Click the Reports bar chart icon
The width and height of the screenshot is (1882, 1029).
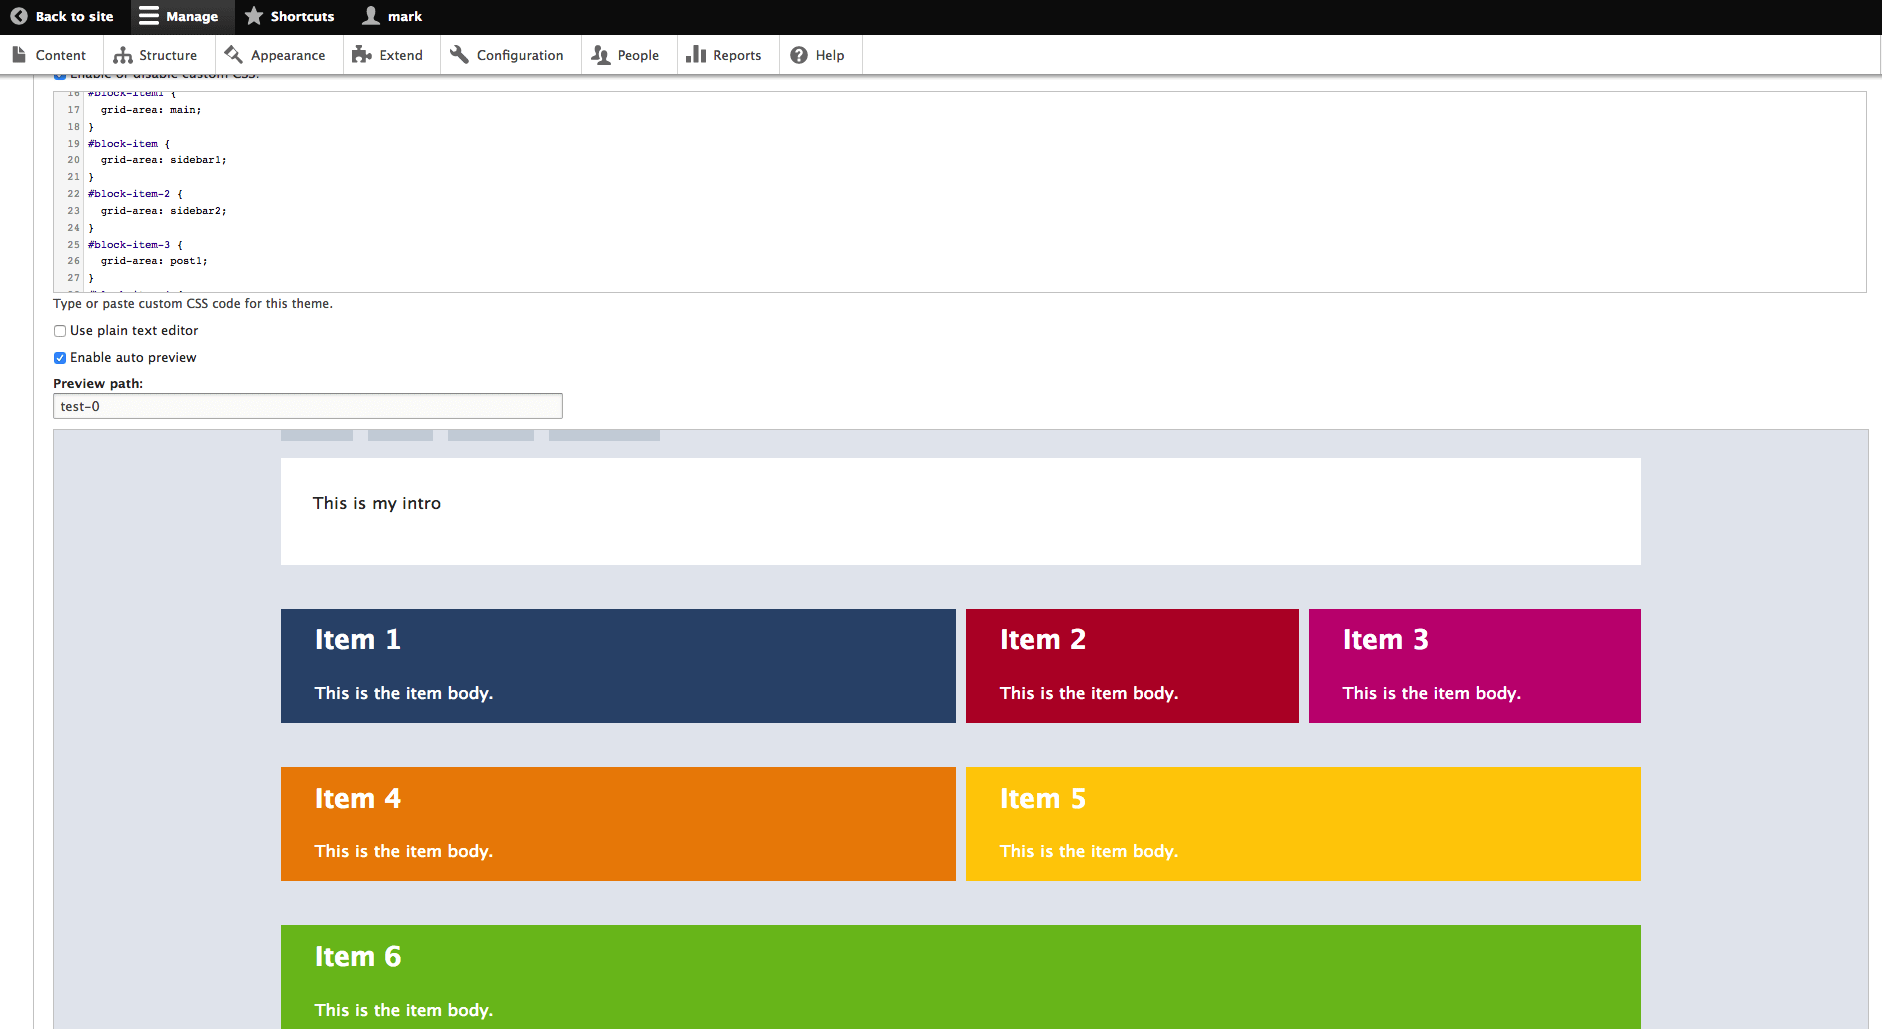(x=696, y=55)
